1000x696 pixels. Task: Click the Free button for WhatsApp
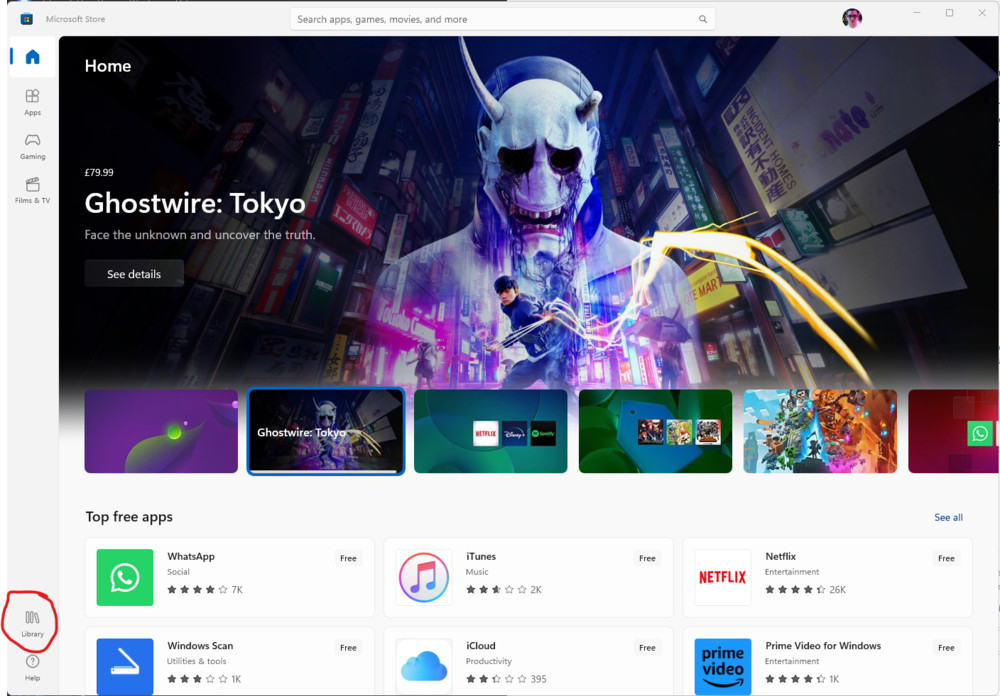[x=348, y=558]
